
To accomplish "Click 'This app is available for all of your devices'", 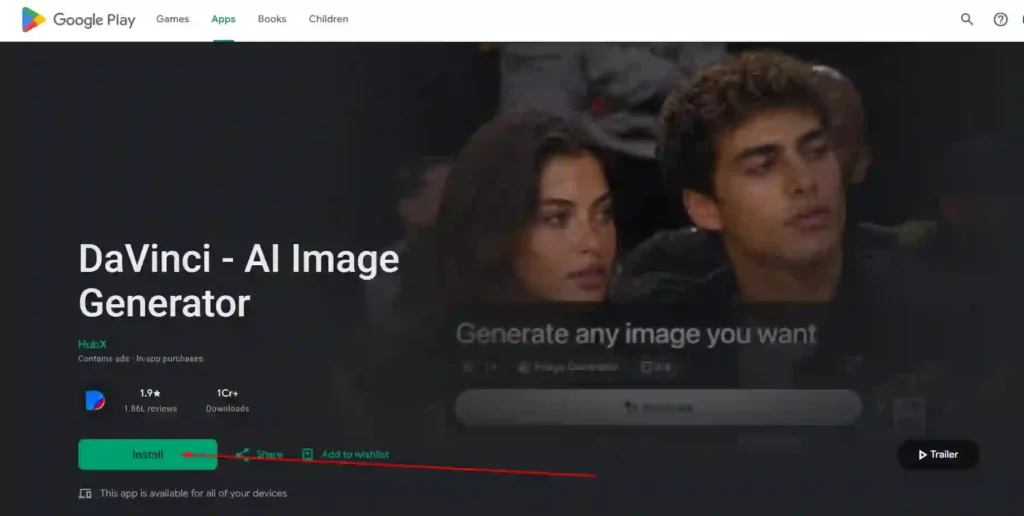I will point(193,493).
